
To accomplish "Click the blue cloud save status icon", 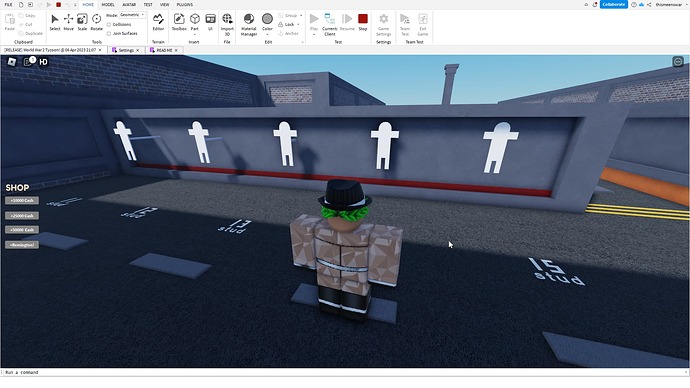I will tap(641, 4).
